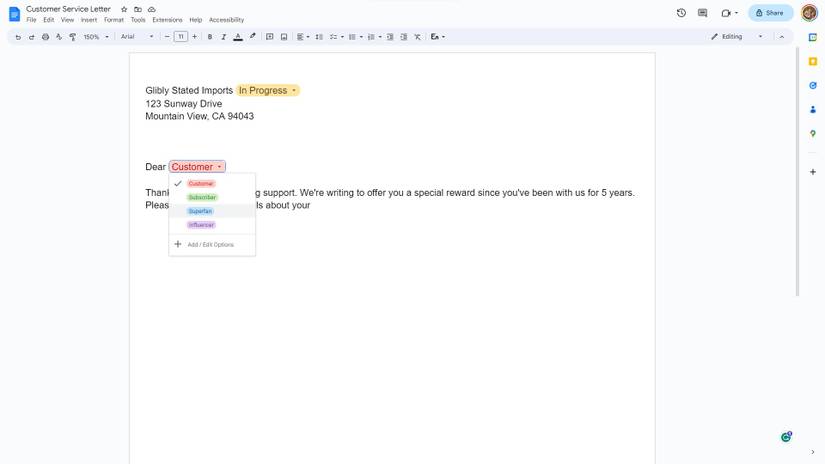Open the zoom level 150% dropdown
Image resolution: width=825 pixels, height=464 pixels.
[x=95, y=37]
